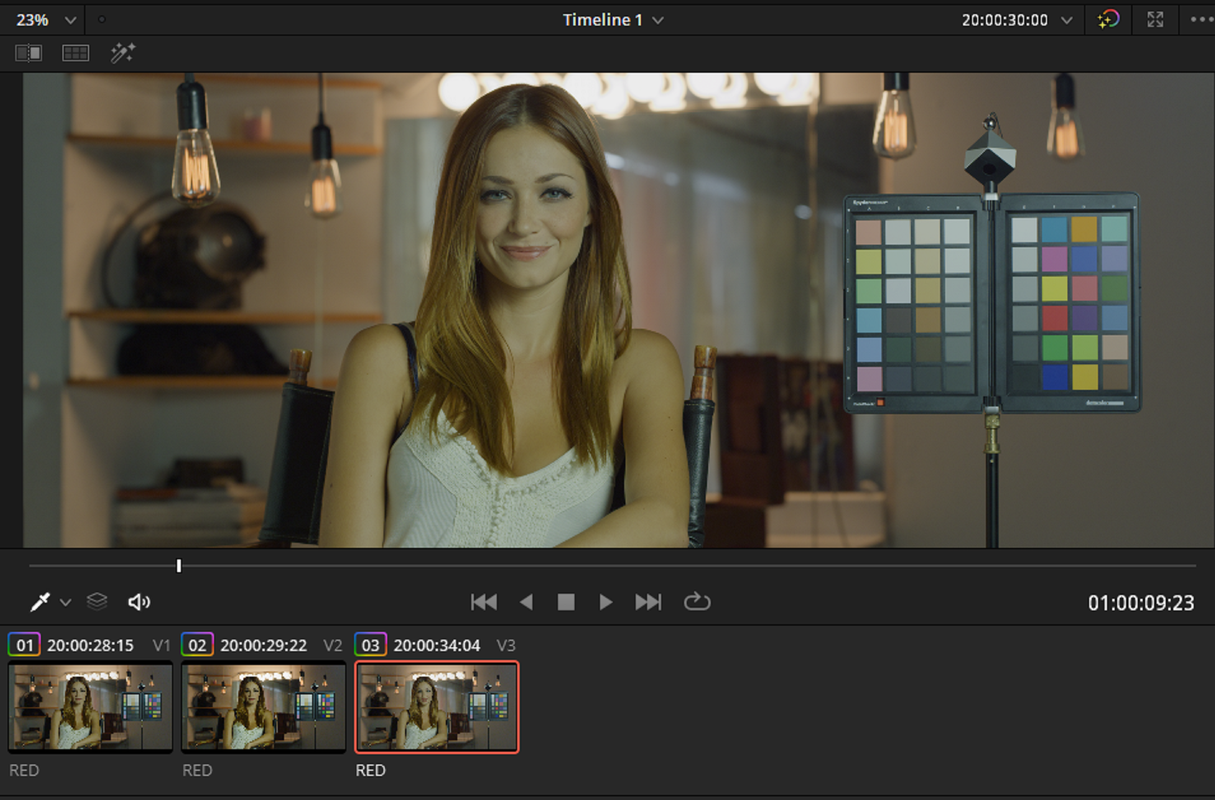The width and height of the screenshot is (1215, 800).
Task: Select clip 03 highlighted thumbnail
Action: [x=437, y=707]
